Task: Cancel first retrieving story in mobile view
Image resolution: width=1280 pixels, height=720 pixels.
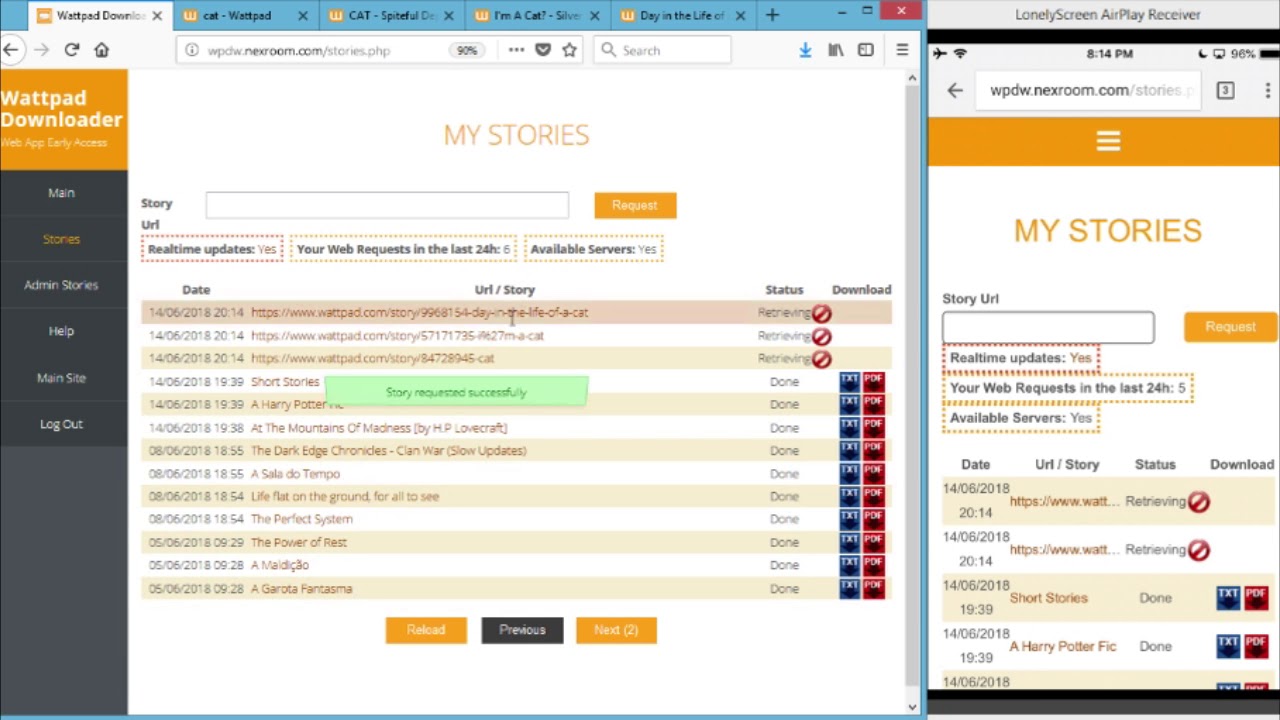Action: click(1198, 502)
